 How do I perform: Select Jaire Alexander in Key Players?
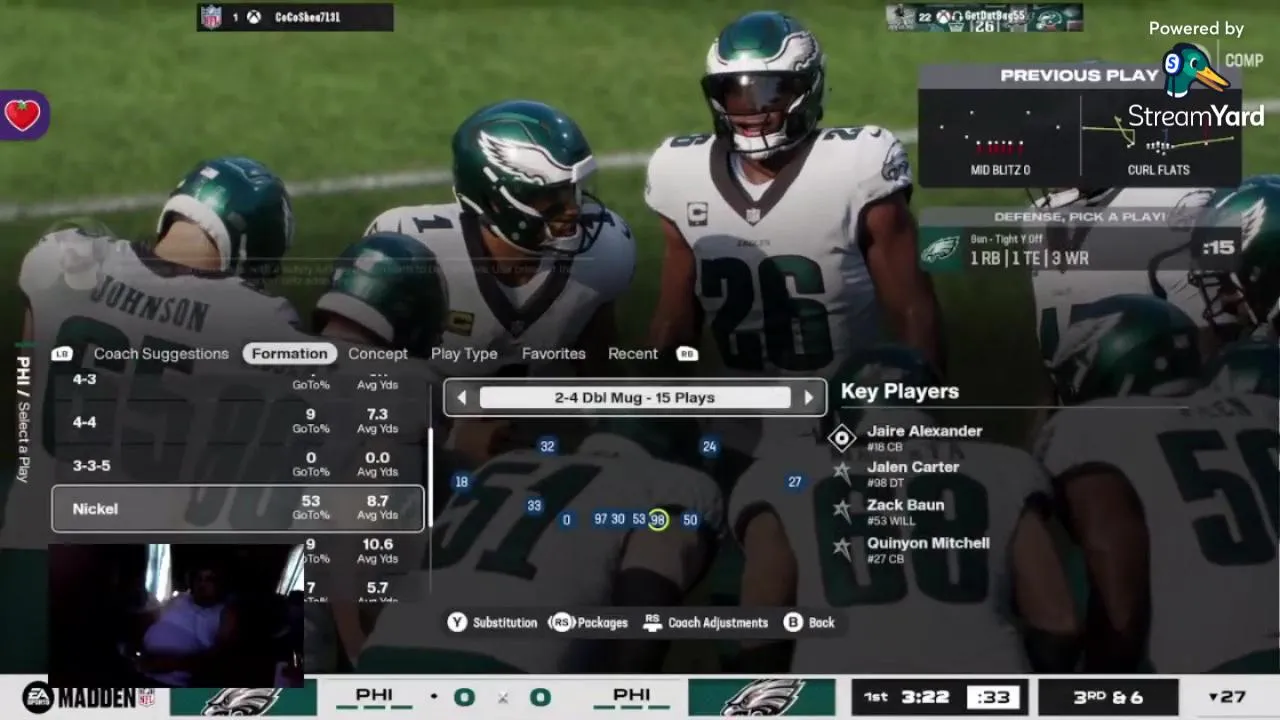(924, 437)
